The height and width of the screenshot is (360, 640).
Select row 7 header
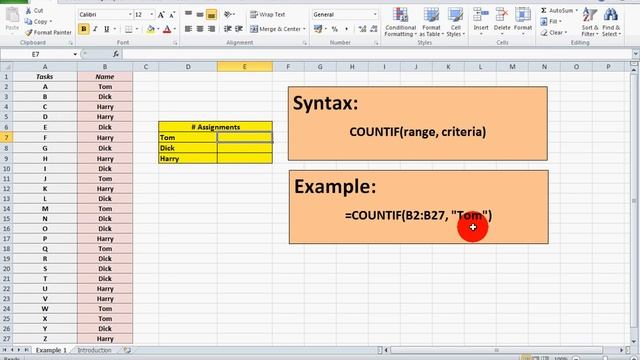pyautogui.click(x=6, y=138)
